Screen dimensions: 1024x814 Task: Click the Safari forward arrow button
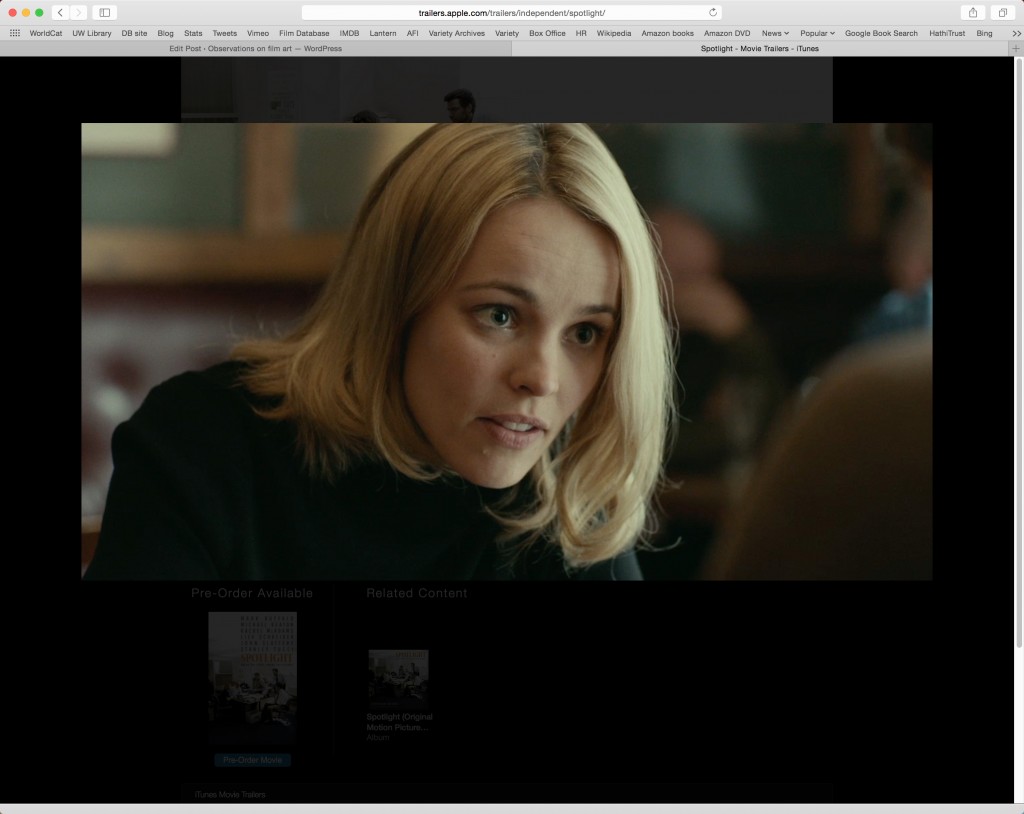79,12
